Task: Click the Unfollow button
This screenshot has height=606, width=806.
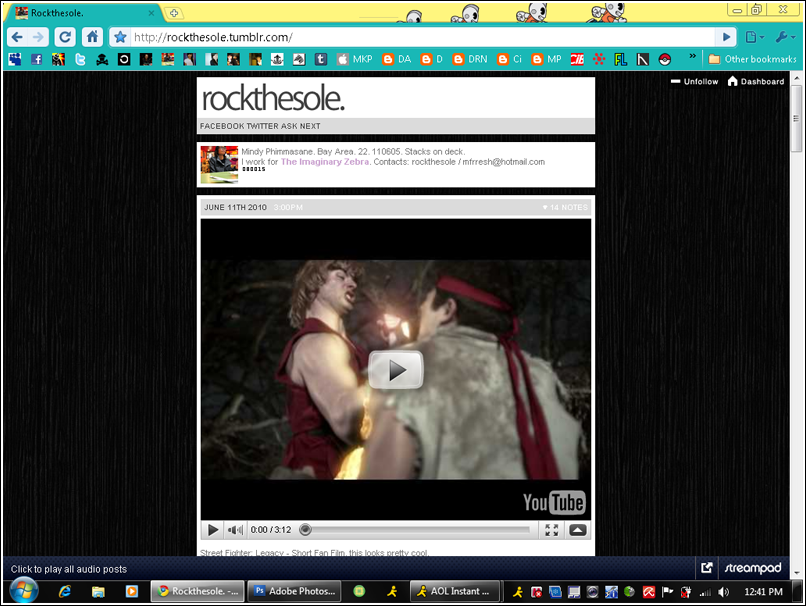Action: (x=695, y=82)
